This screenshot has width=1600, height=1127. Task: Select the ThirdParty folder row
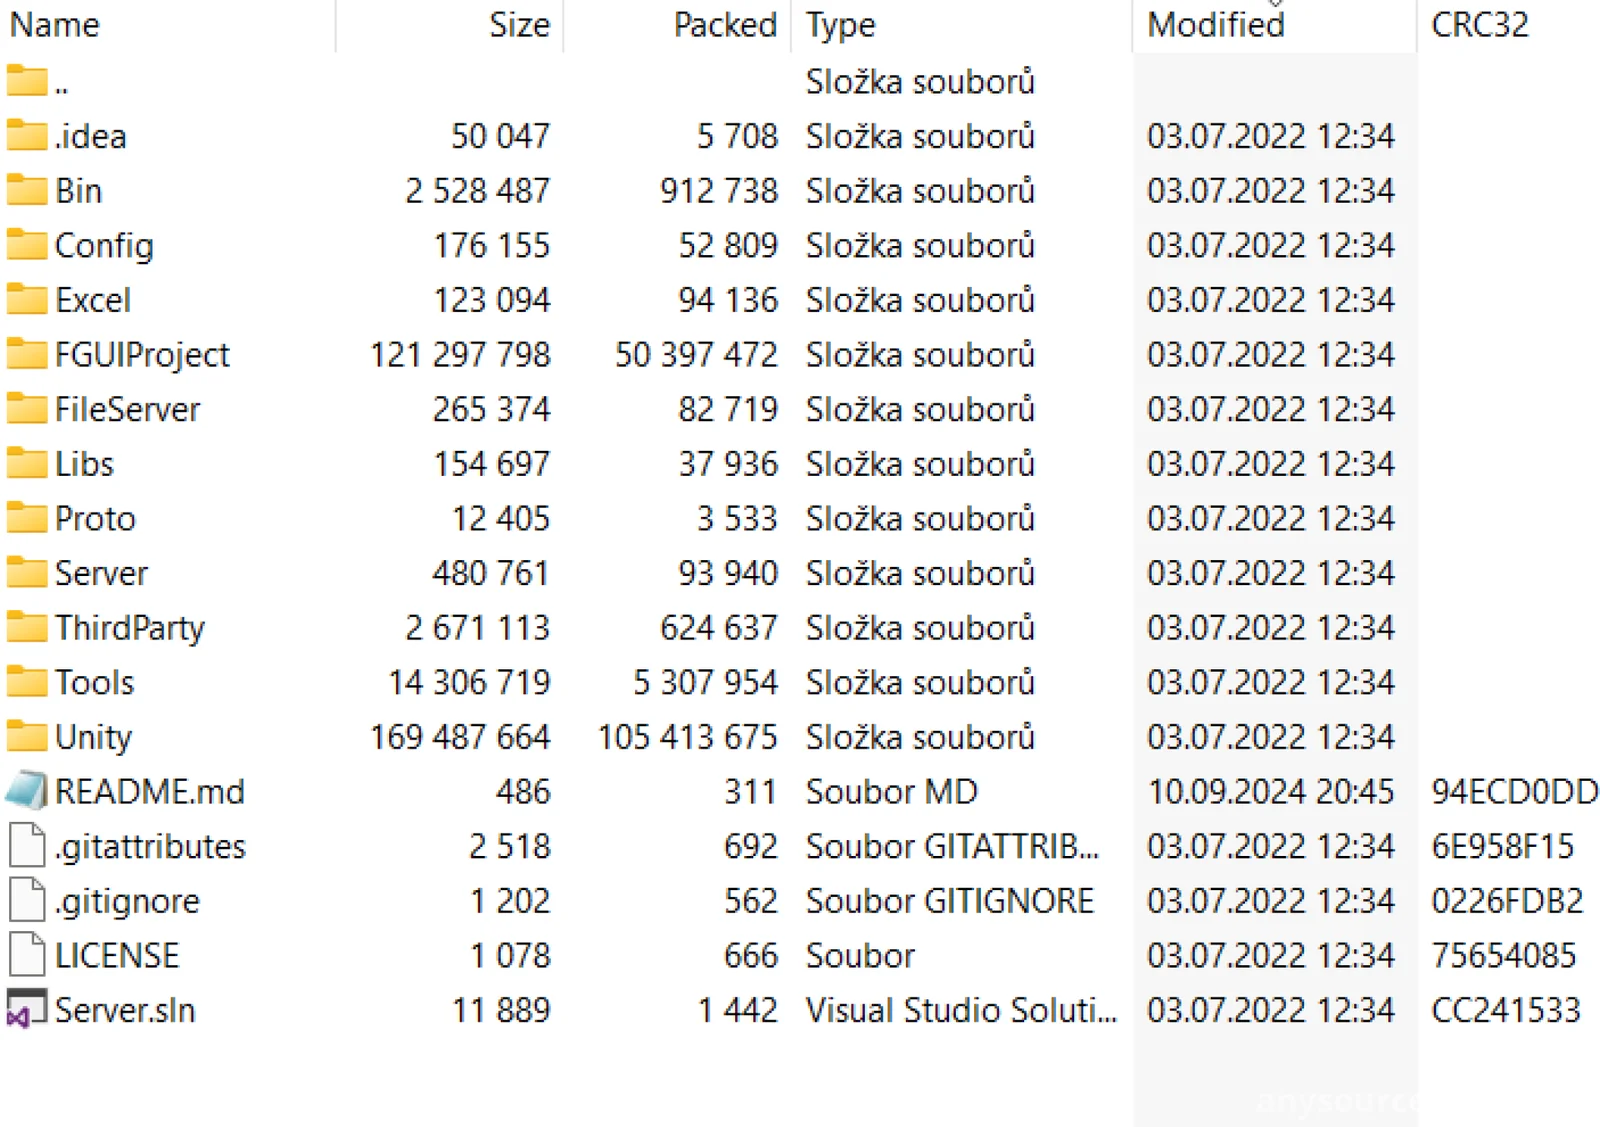tap(130, 628)
